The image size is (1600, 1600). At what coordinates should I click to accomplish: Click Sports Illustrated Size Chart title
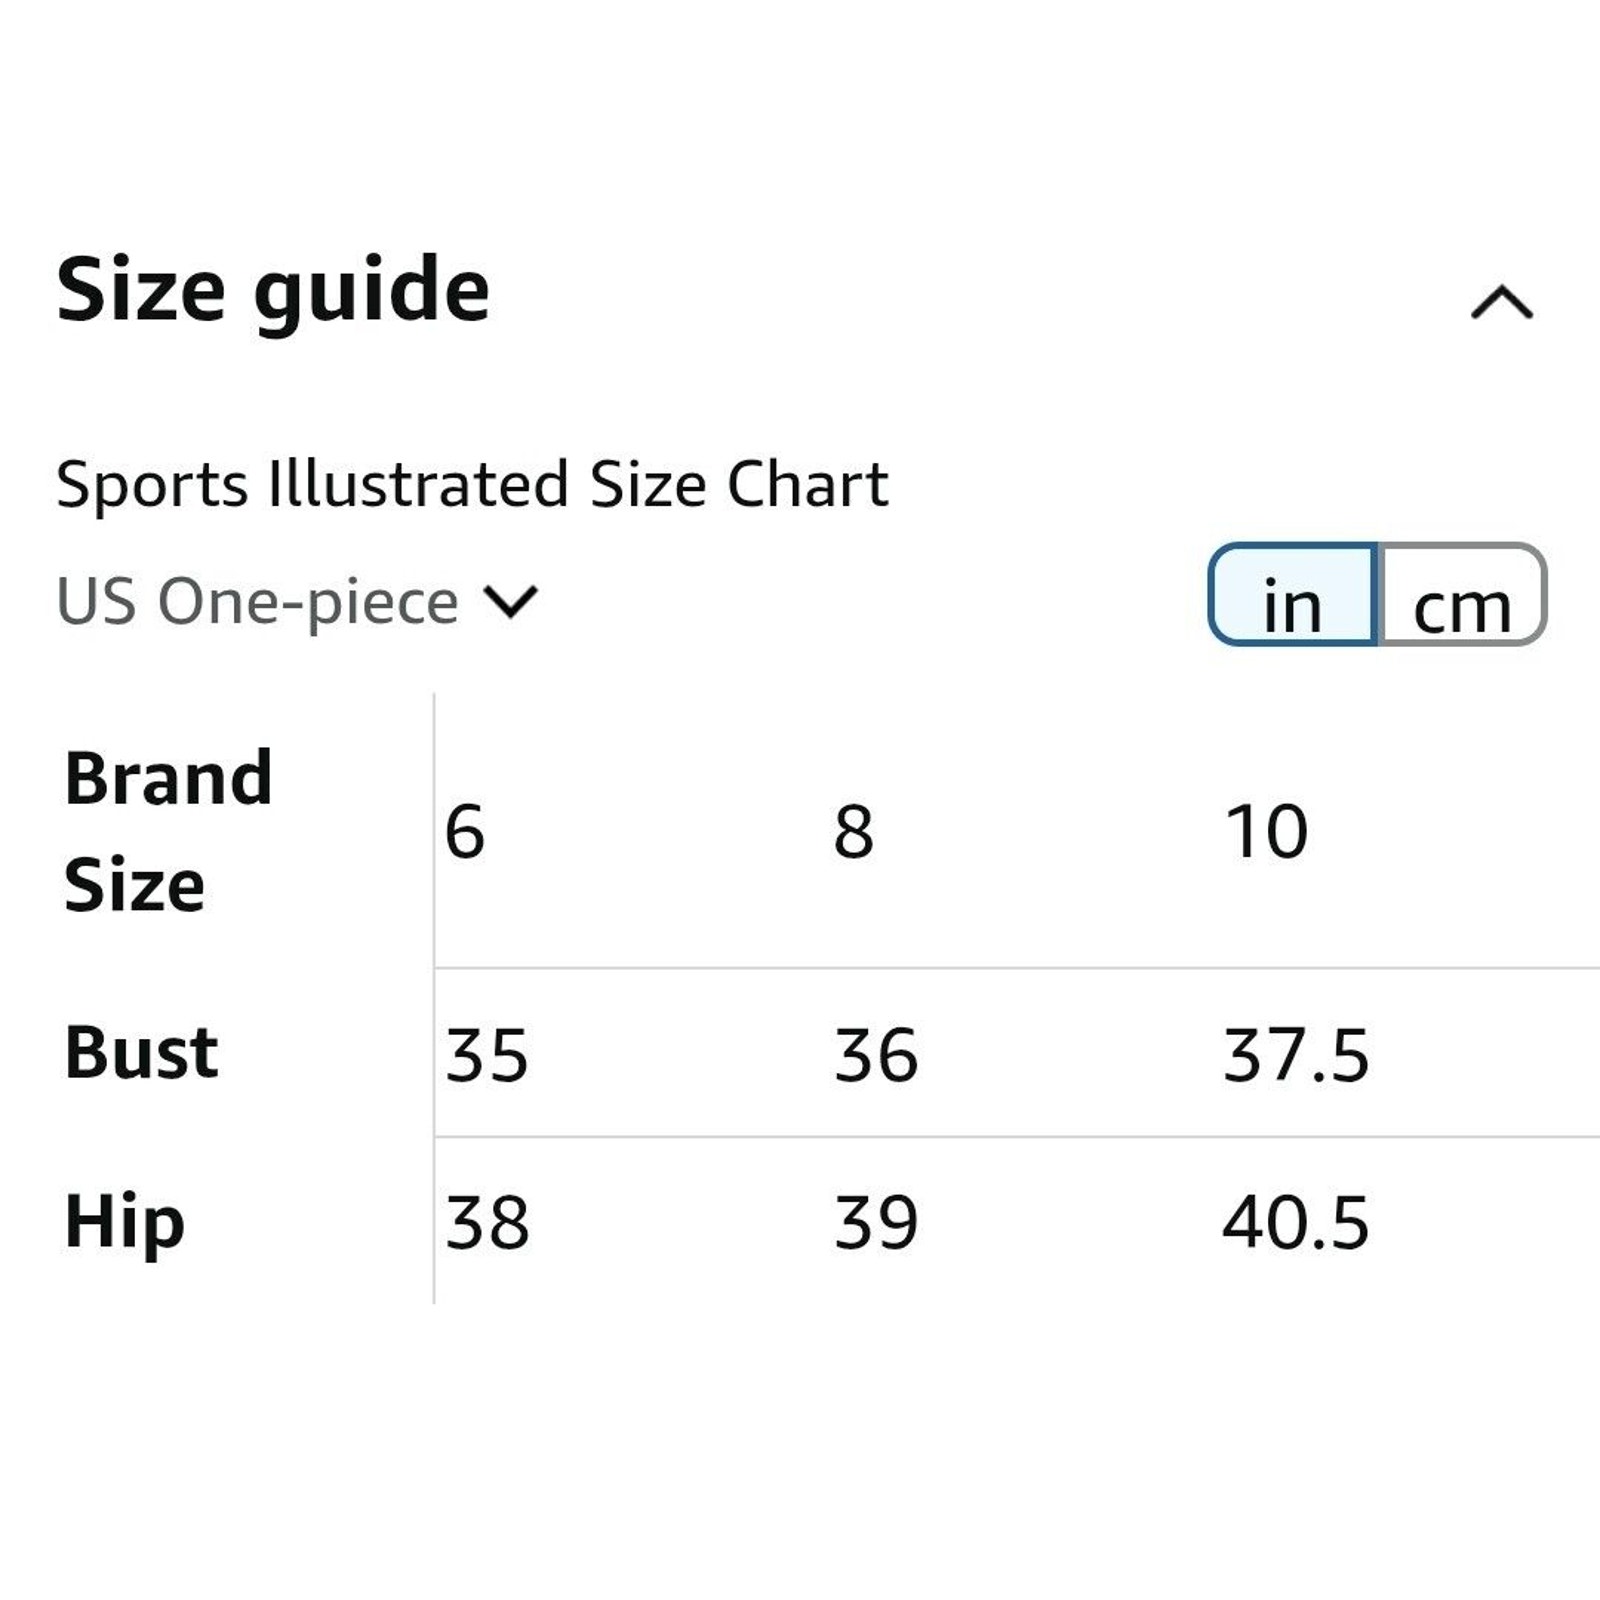pos(472,484)
